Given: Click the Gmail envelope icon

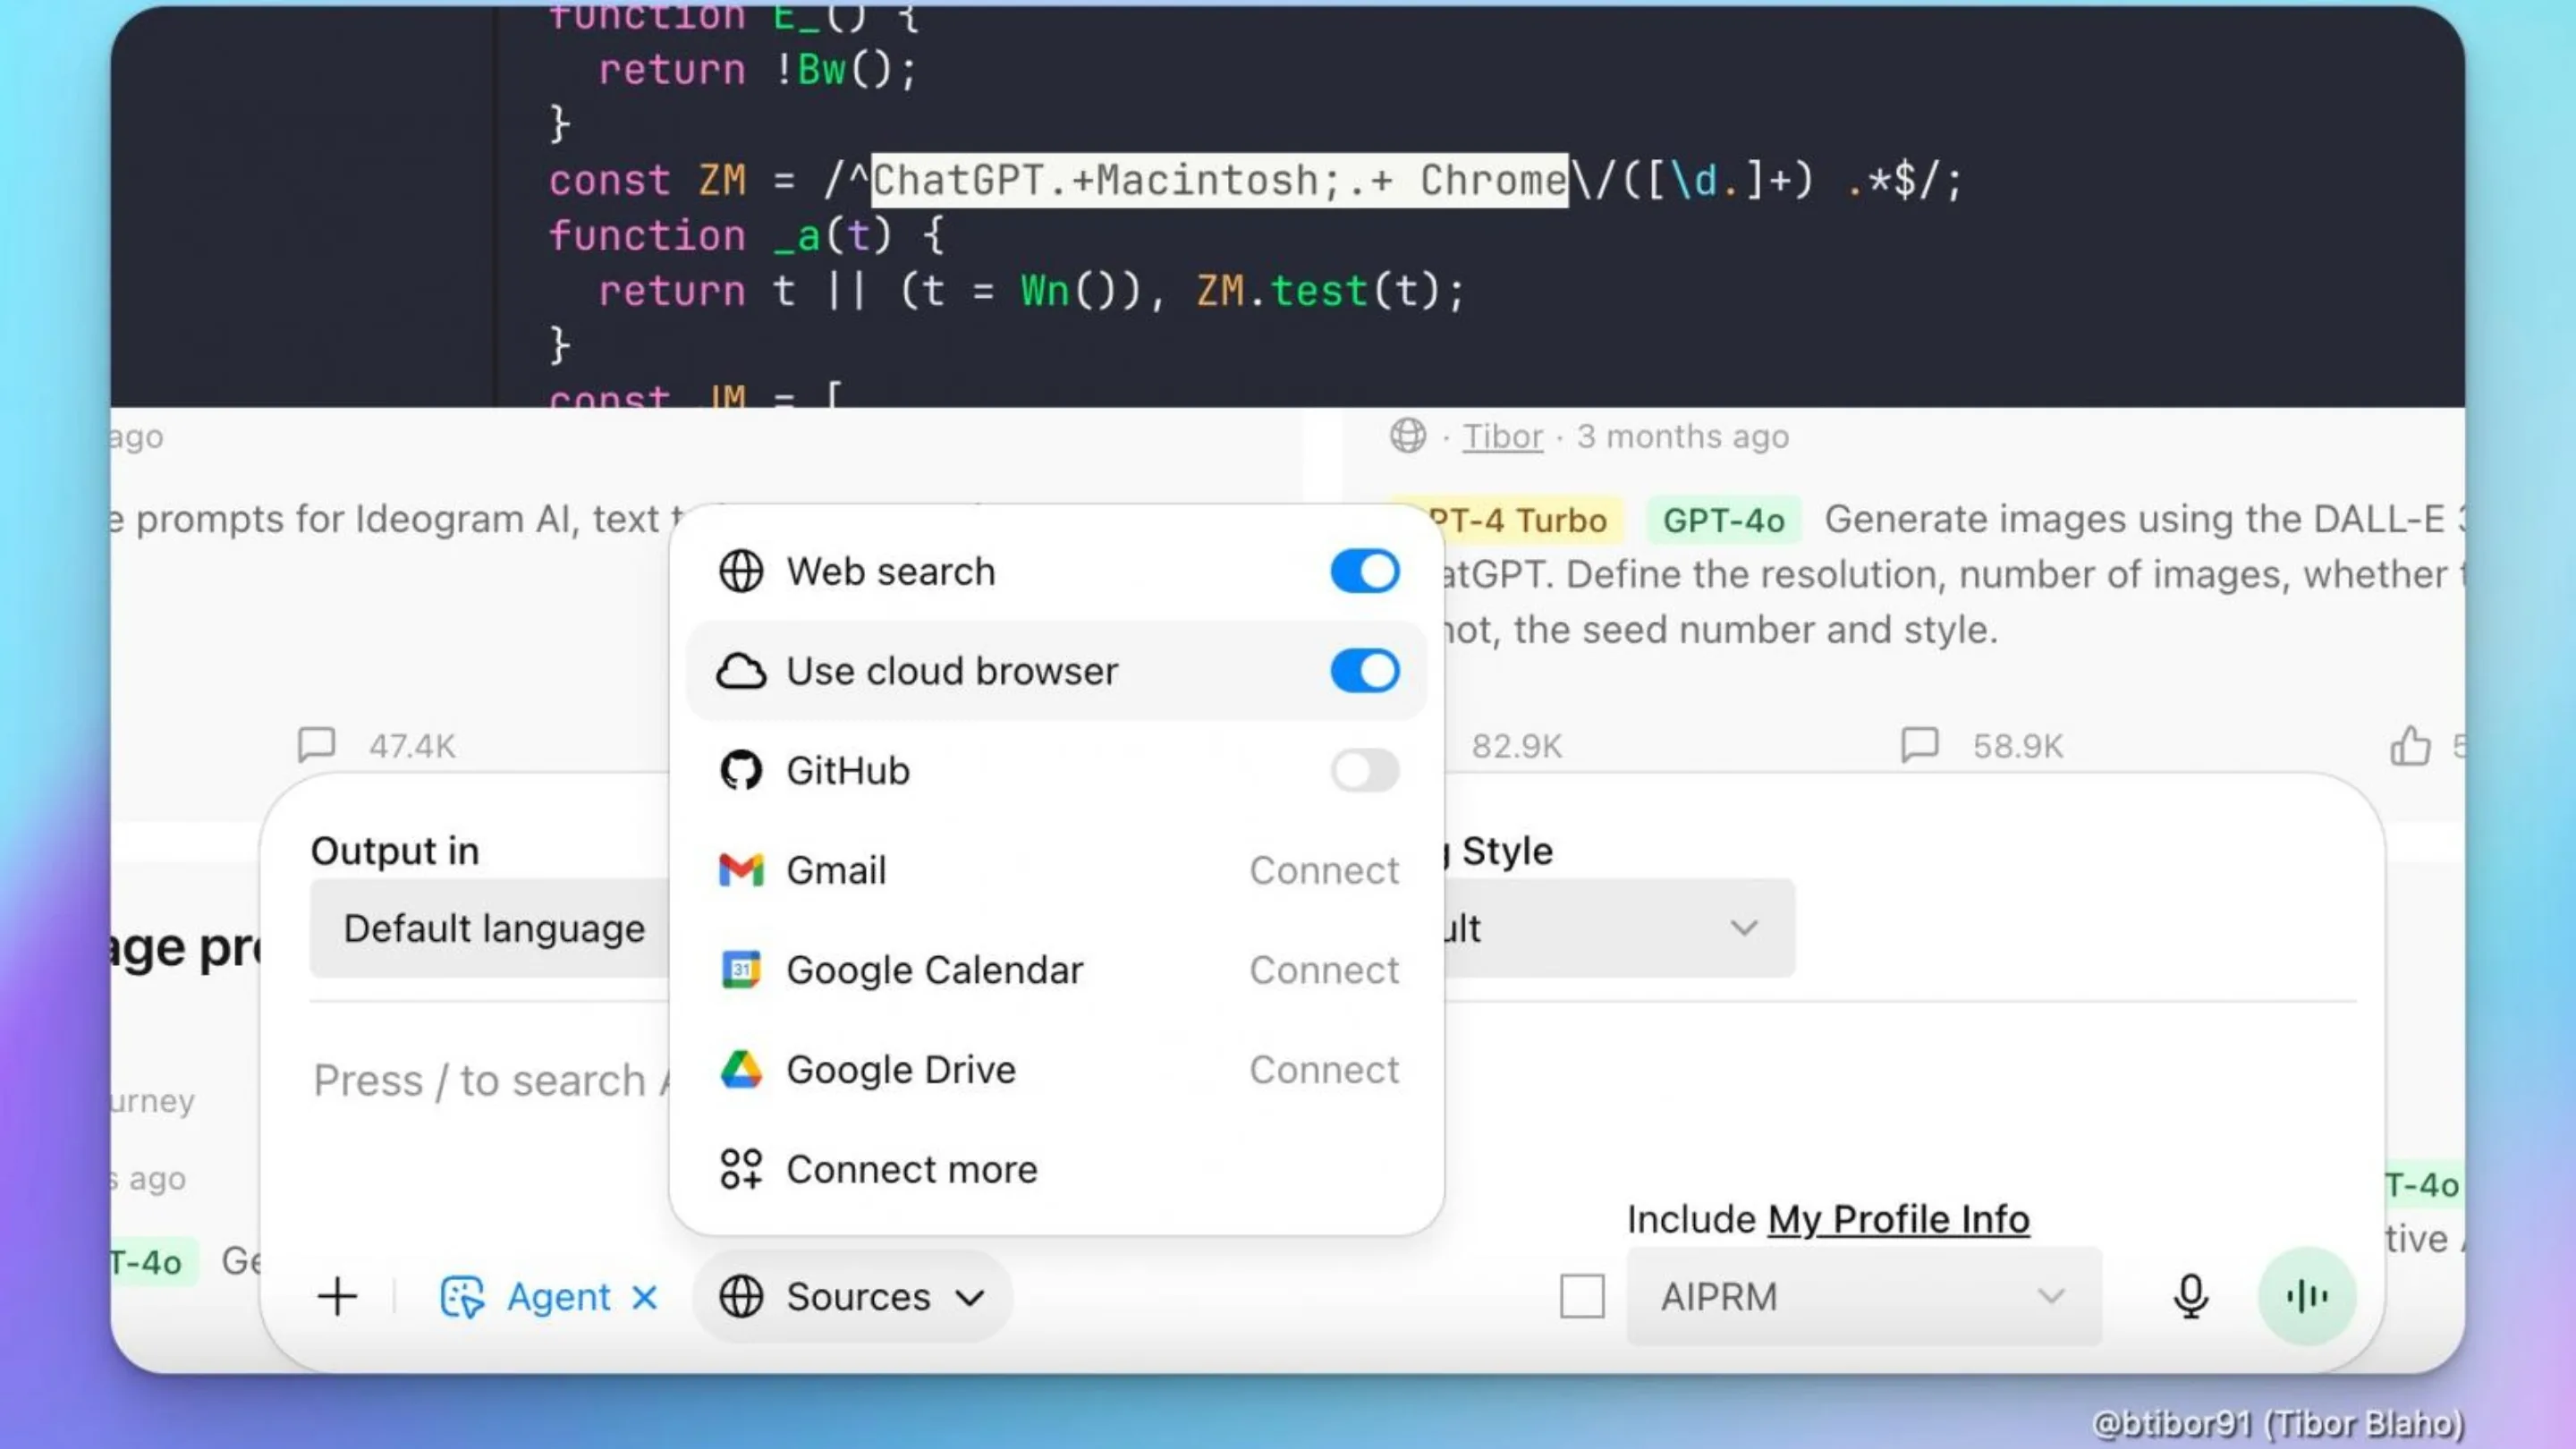Looking at the screenshot, I should pyautogui.click(x=741, y=870).
